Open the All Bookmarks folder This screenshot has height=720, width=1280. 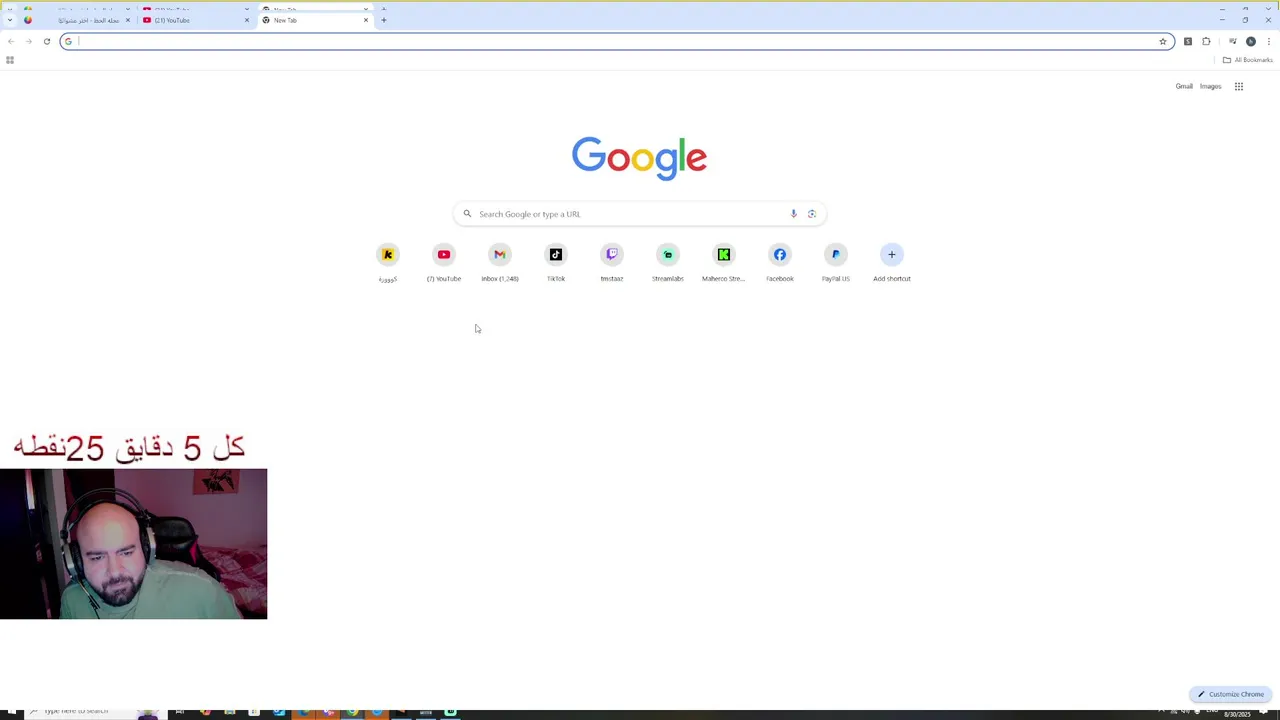pos(1247,60)
